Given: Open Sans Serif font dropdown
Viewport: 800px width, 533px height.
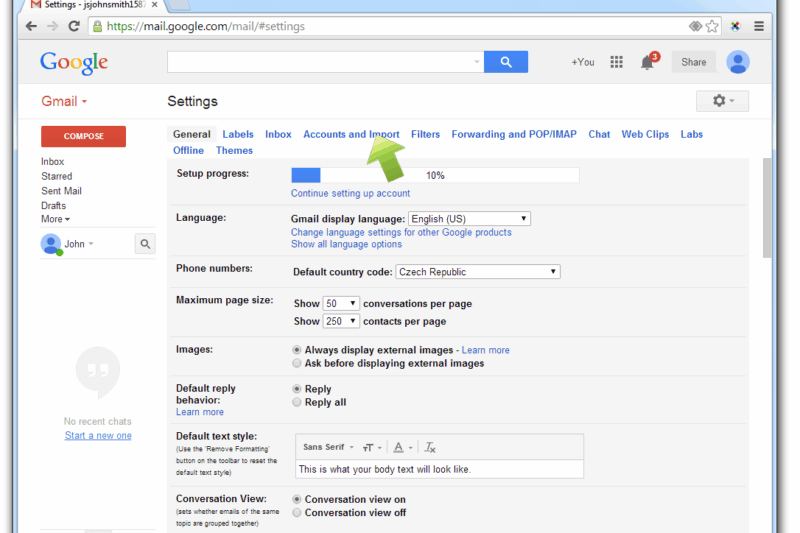Looking at the screenshot, I should 328,447.
